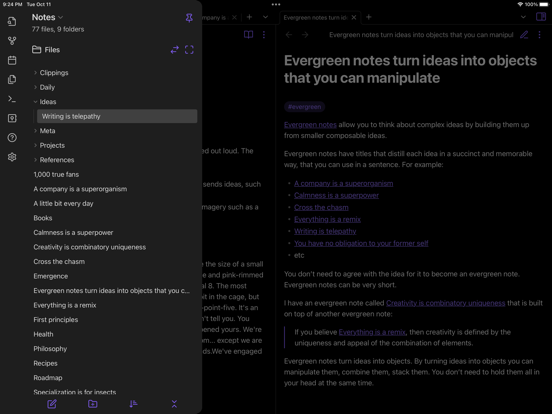Toggle the sidebar pin icon

(x=189, y=18)
